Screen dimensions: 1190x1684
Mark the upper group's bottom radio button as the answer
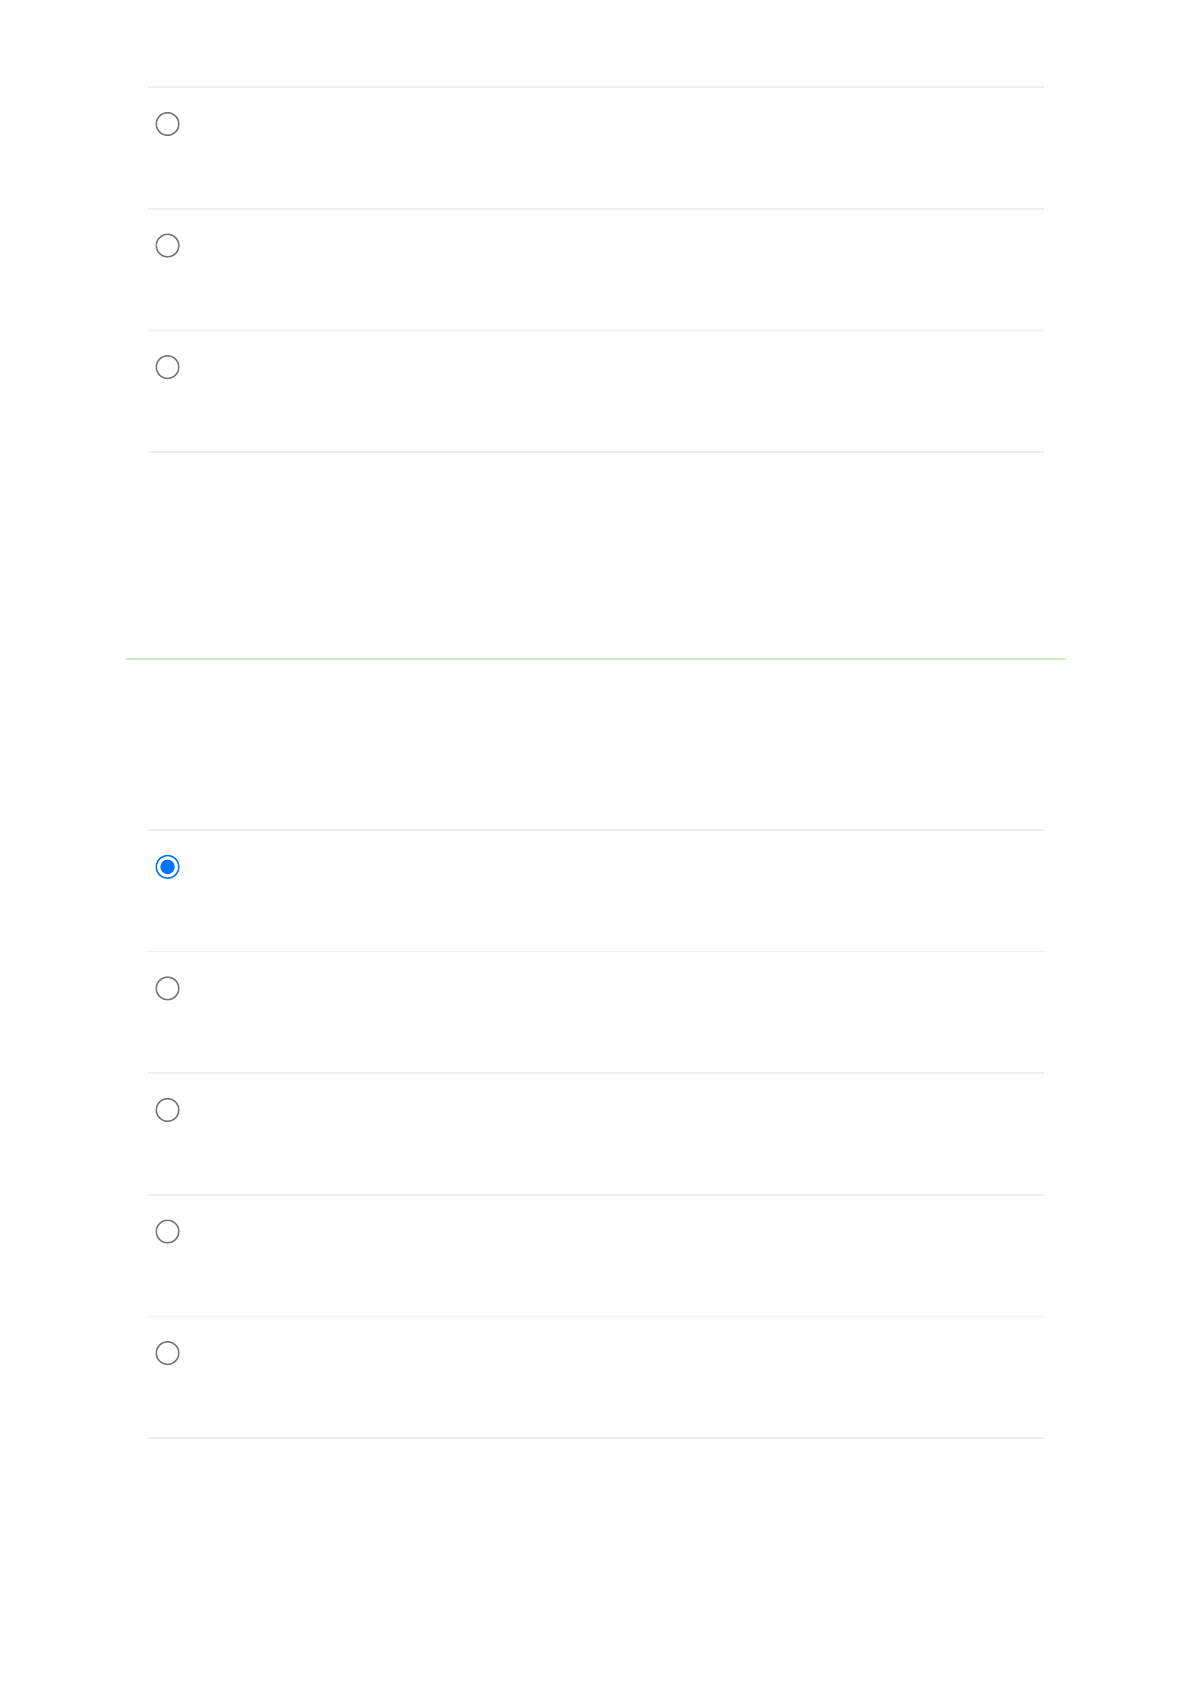(x=167, y=367)
